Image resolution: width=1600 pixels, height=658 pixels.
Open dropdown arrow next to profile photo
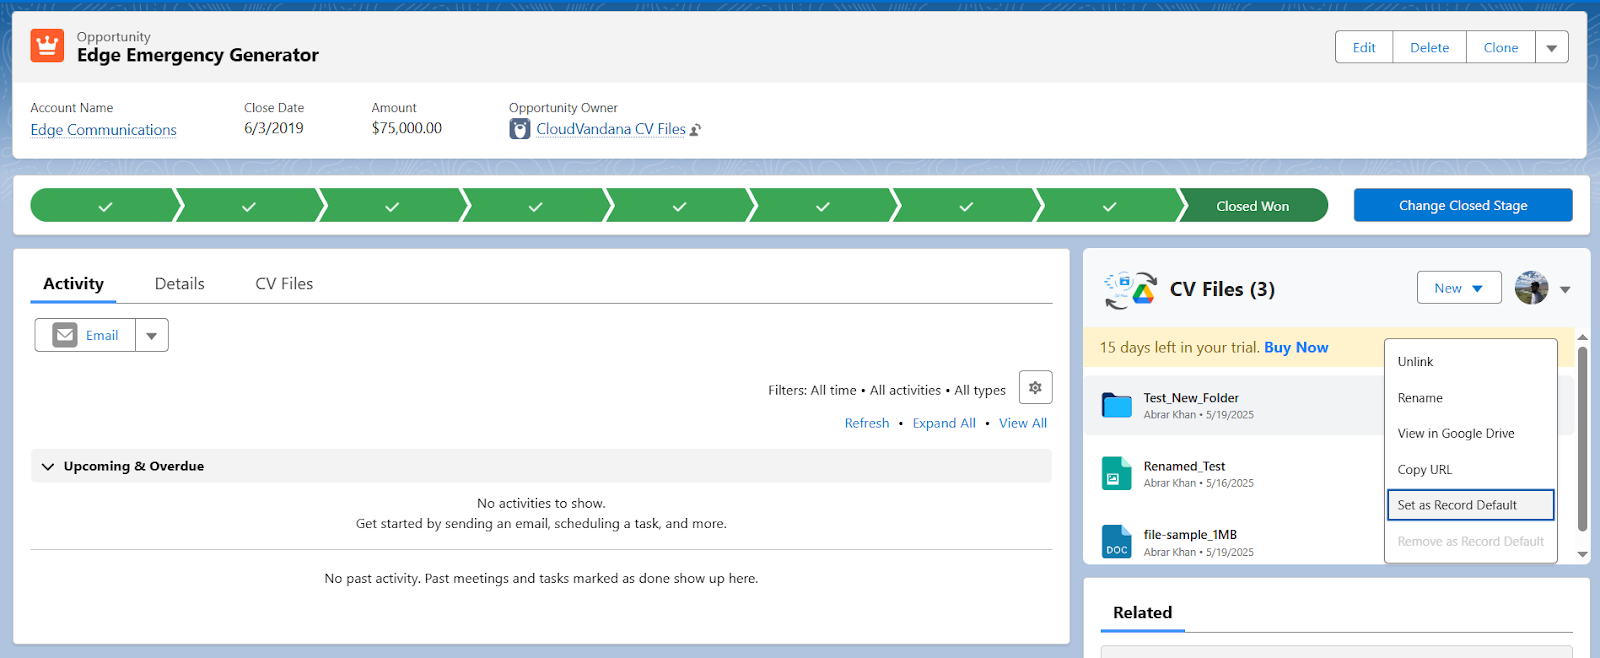1565,290
